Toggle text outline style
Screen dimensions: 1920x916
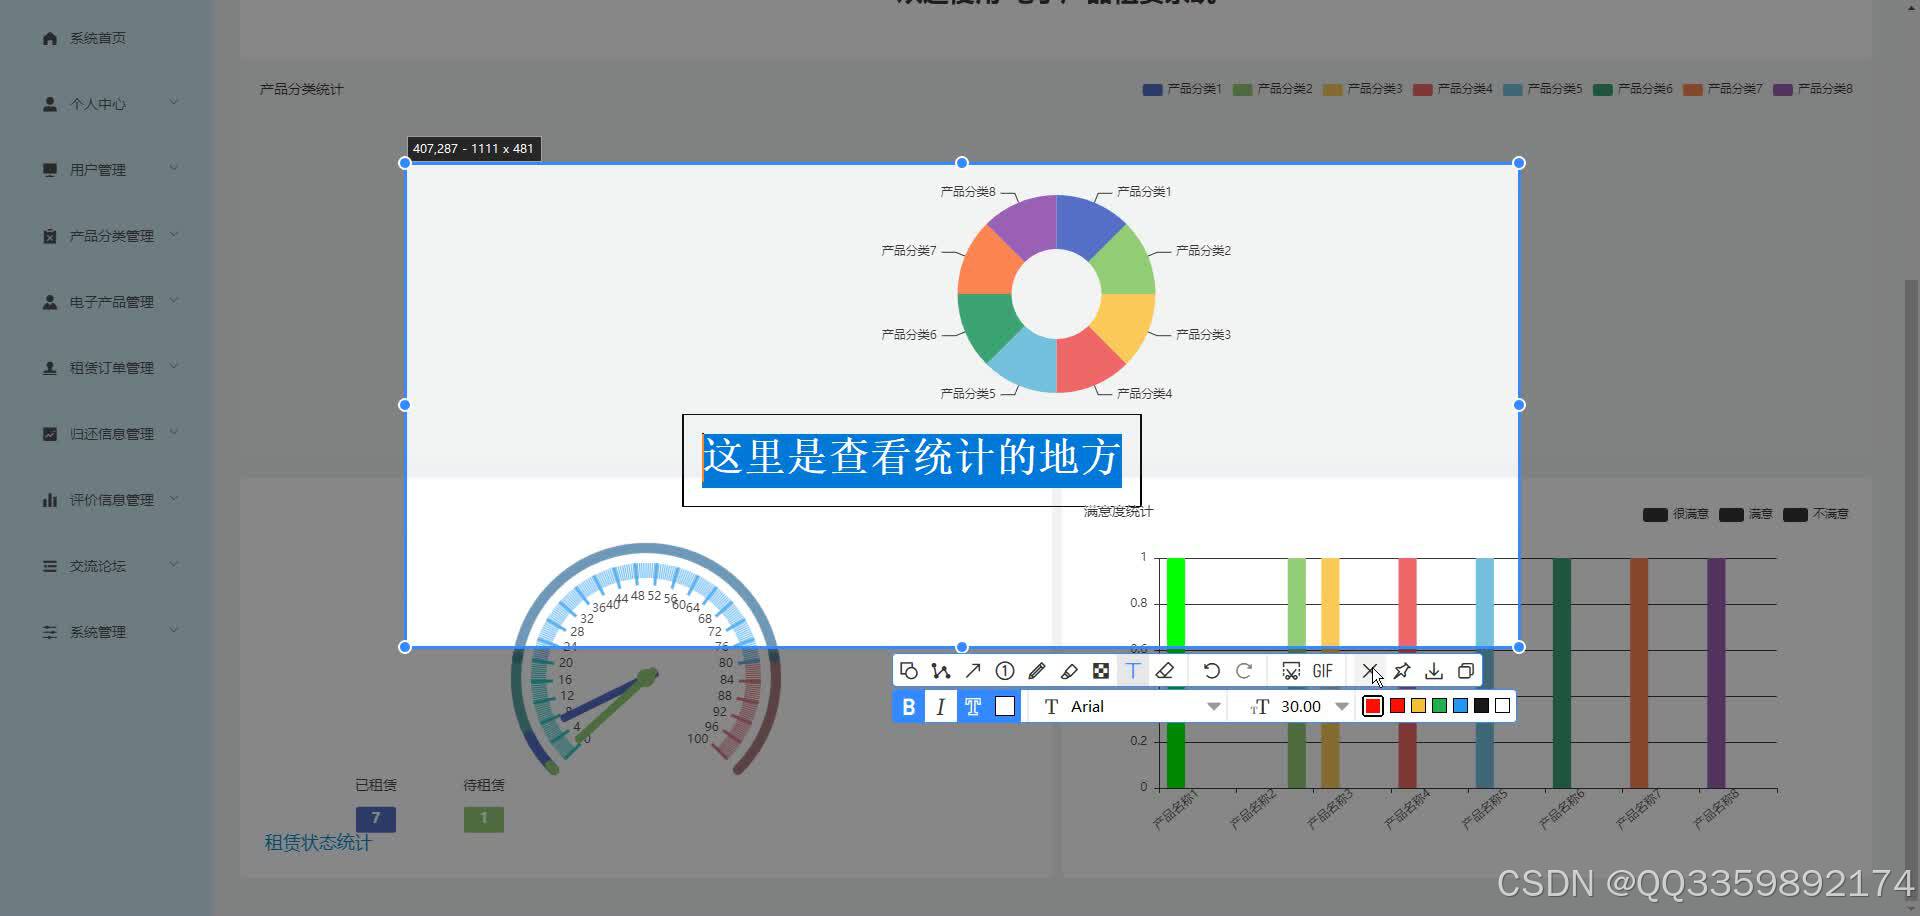click(973, 706)
